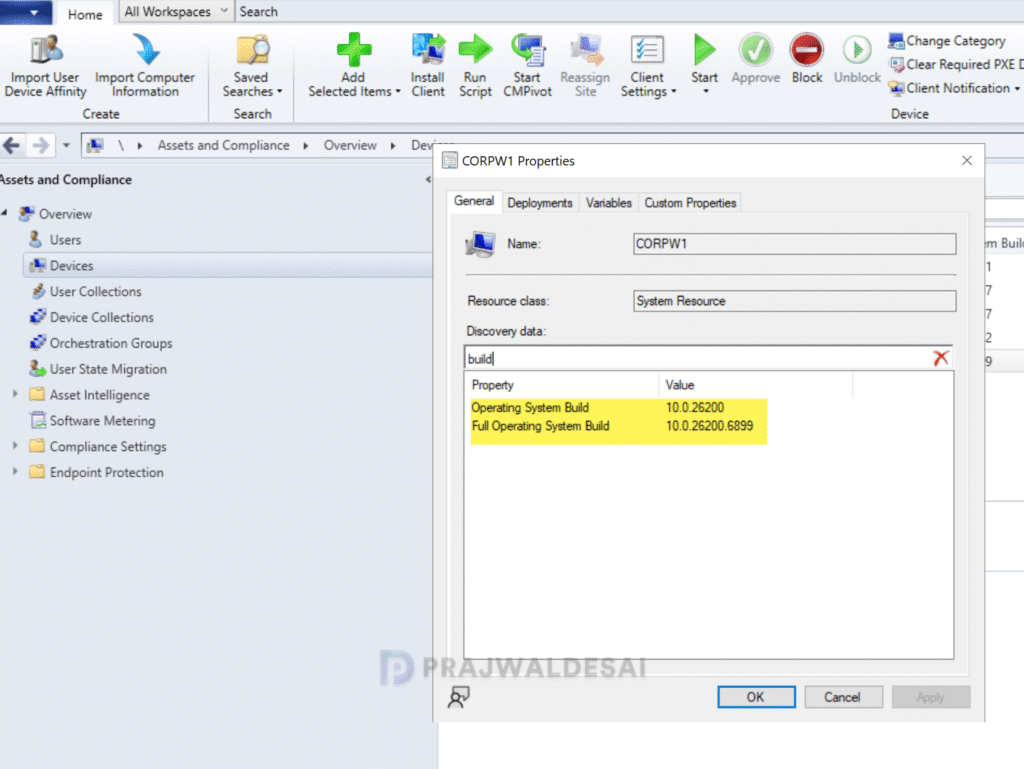Clear the filter with red X
Image resolution: width=1024 pixels, height=769 pixels.
point(940,358)
